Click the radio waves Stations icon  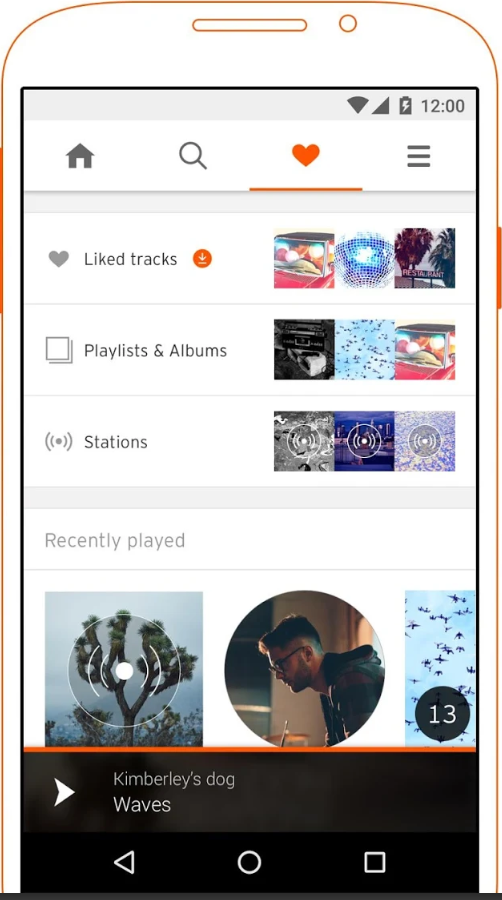(x=59, y=442)
